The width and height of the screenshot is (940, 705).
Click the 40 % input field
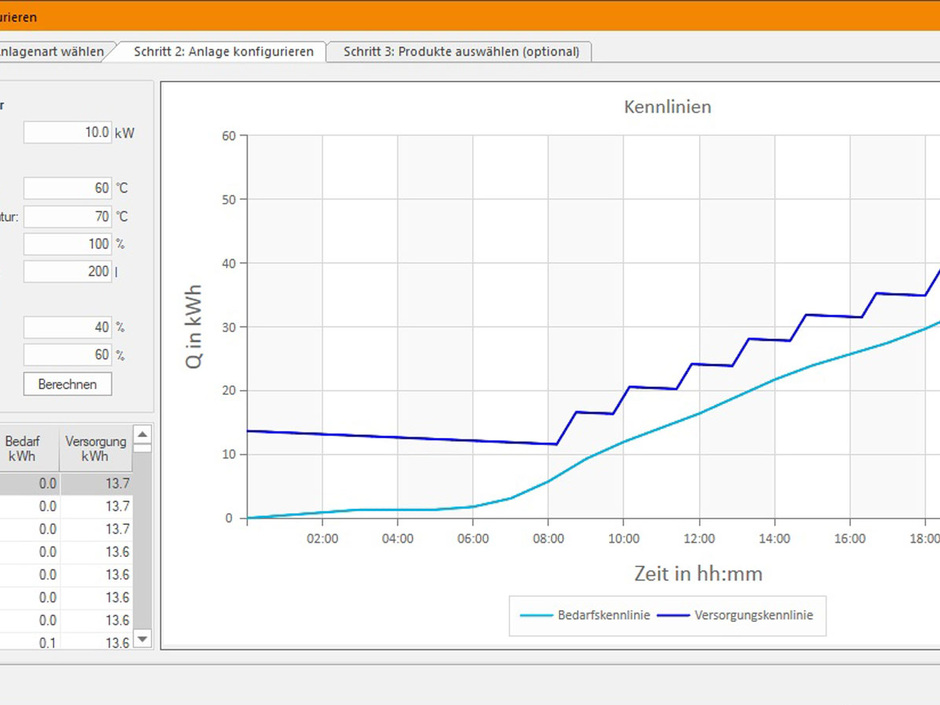[x=67, y=328]
